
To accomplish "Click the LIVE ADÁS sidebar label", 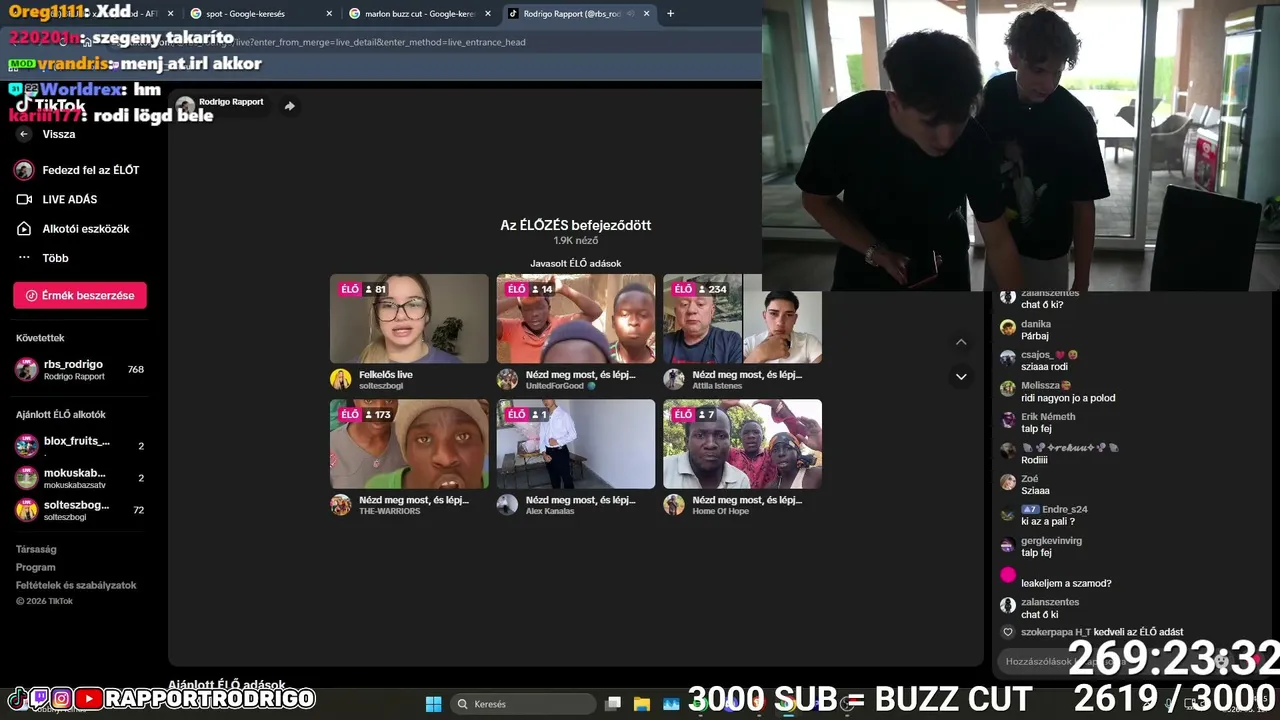I will click(70, 199).
